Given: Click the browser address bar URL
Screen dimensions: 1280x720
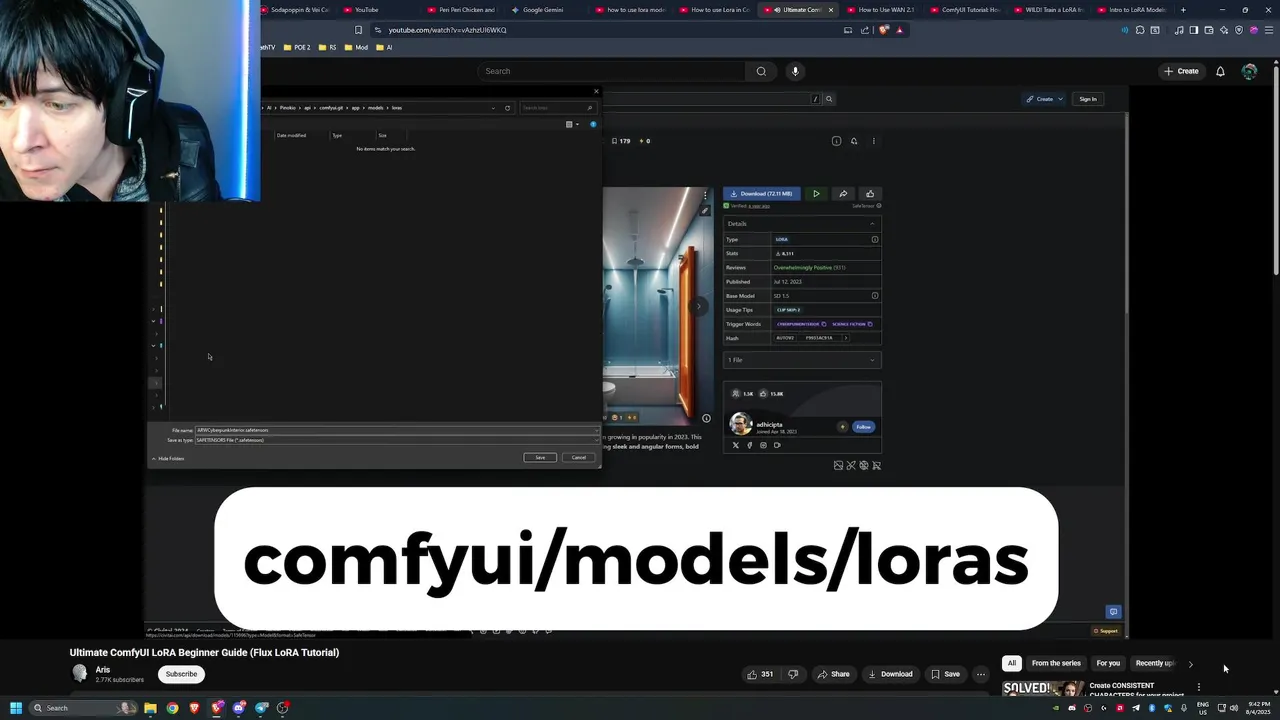Looking at the screenshot, I should [x=447, y=30].
